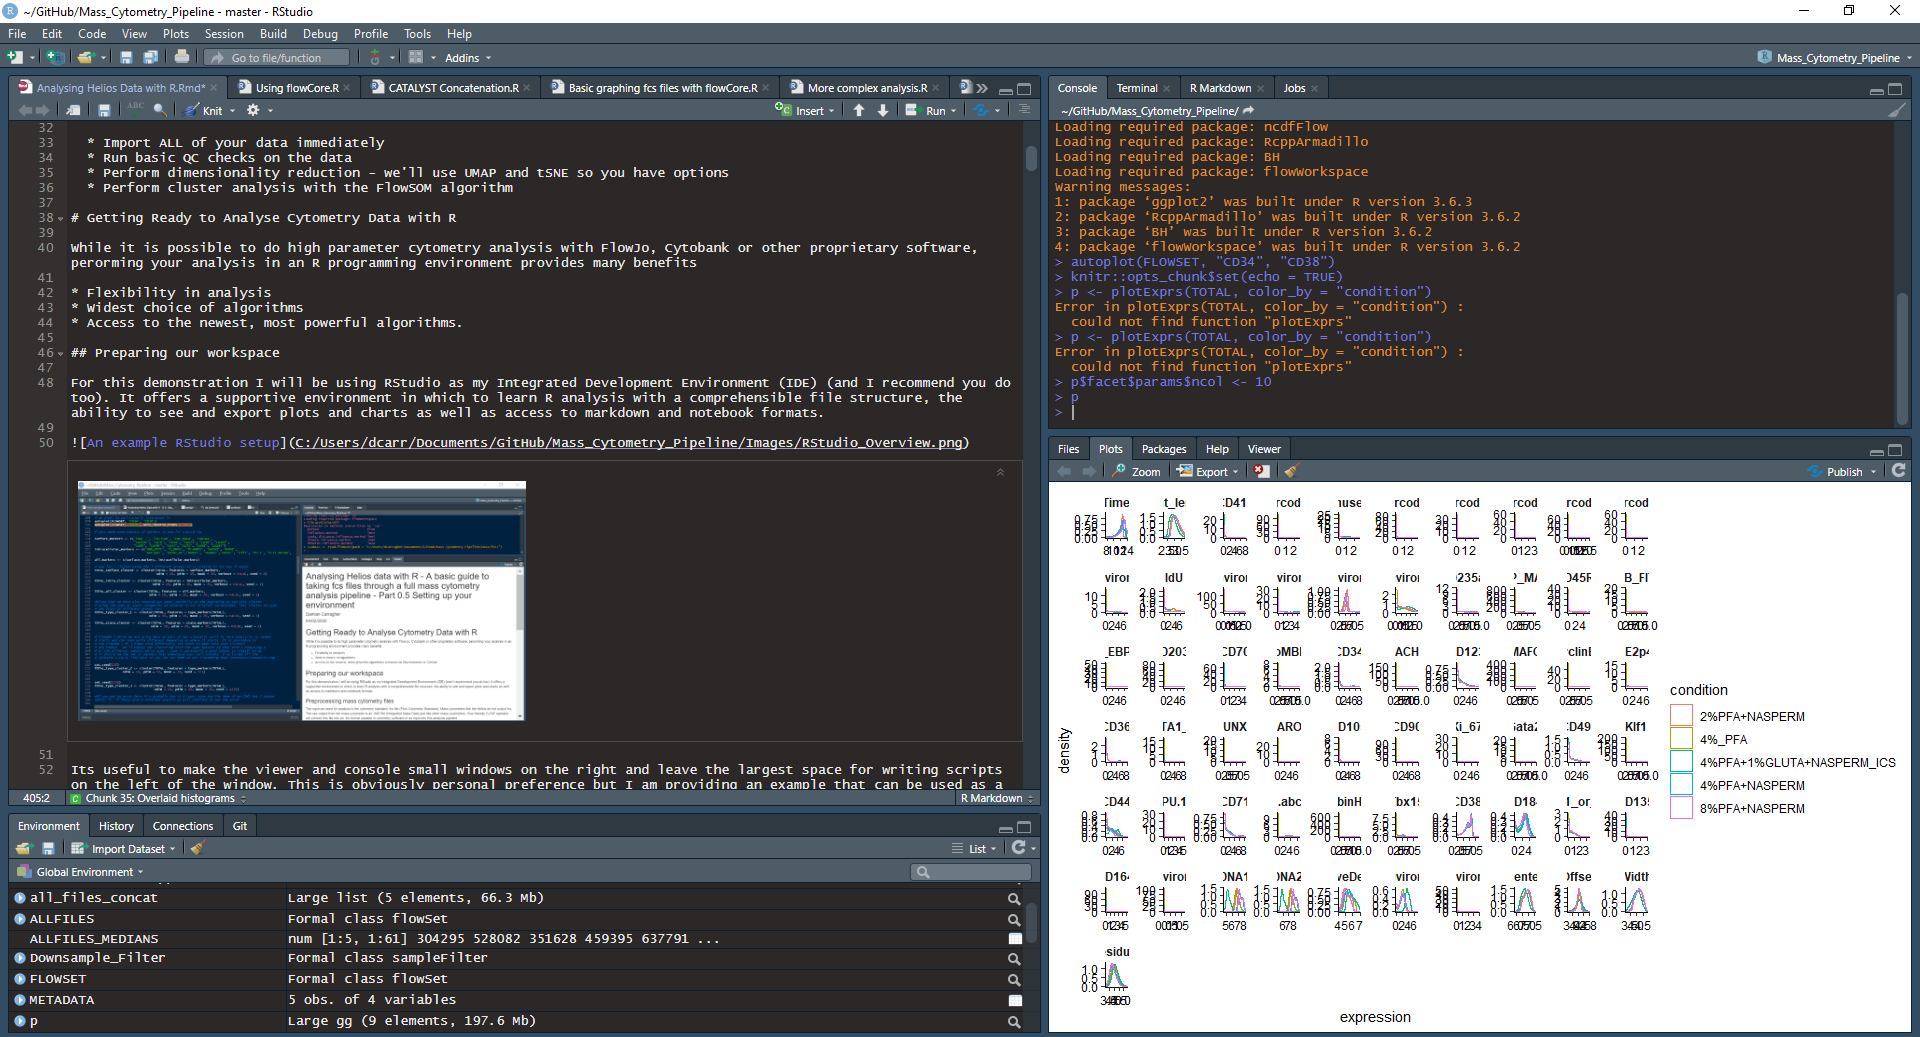Clear the console with broom icon
The image size is (1920, 1037).
click(1897, 111)
